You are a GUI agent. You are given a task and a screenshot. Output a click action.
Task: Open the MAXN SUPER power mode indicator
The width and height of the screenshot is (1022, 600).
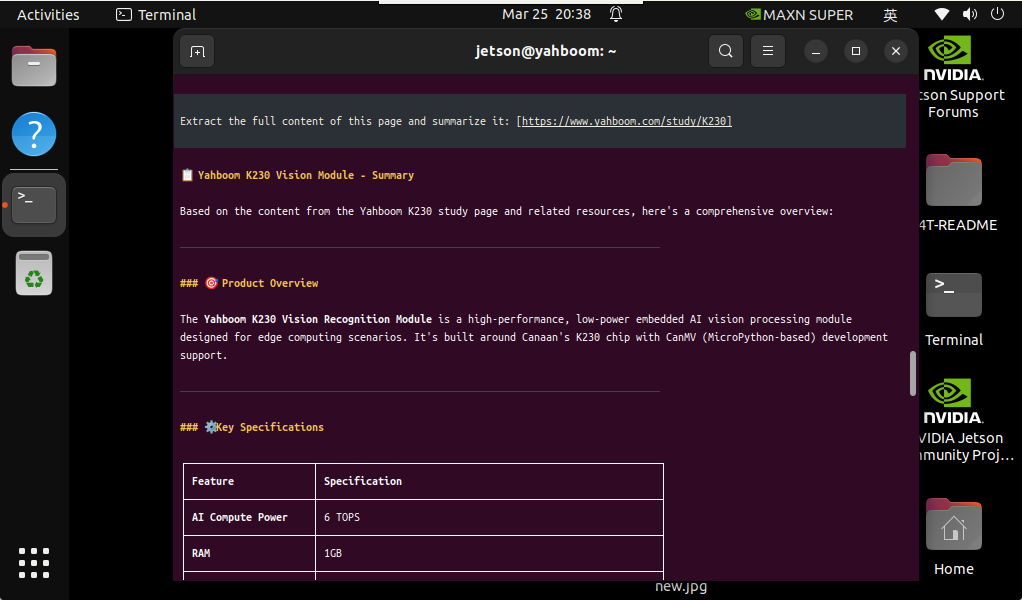click(x=798, y=15)
